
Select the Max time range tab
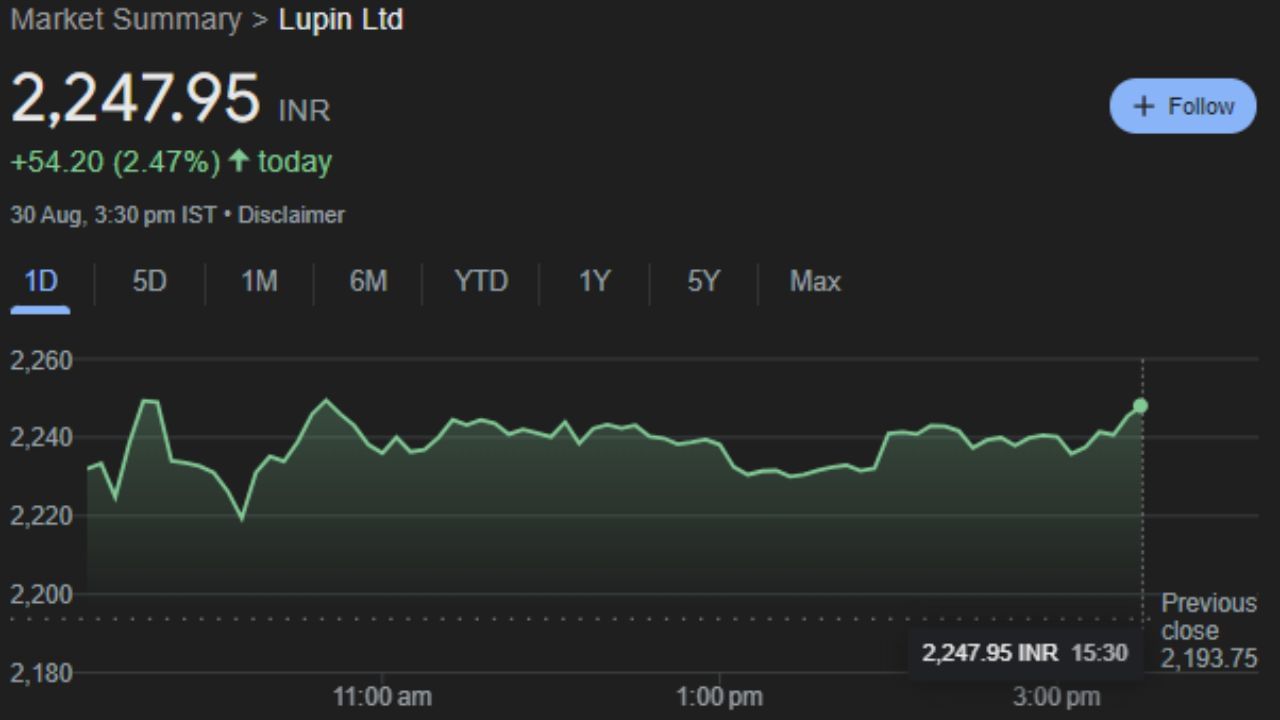(815, 282)
